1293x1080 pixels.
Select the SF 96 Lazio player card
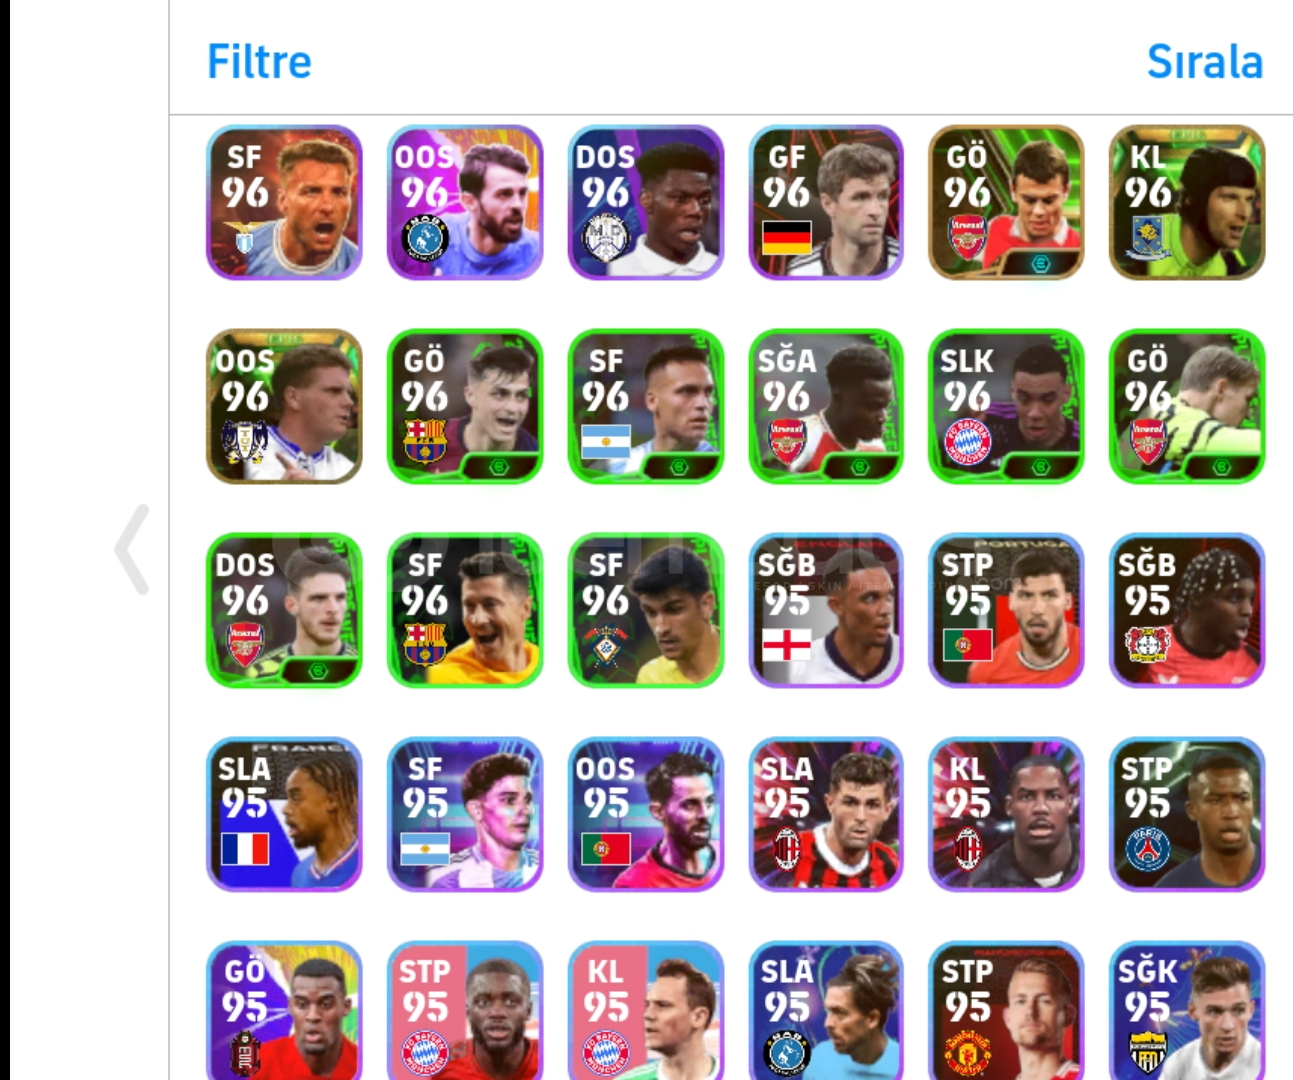pos(284,202)
